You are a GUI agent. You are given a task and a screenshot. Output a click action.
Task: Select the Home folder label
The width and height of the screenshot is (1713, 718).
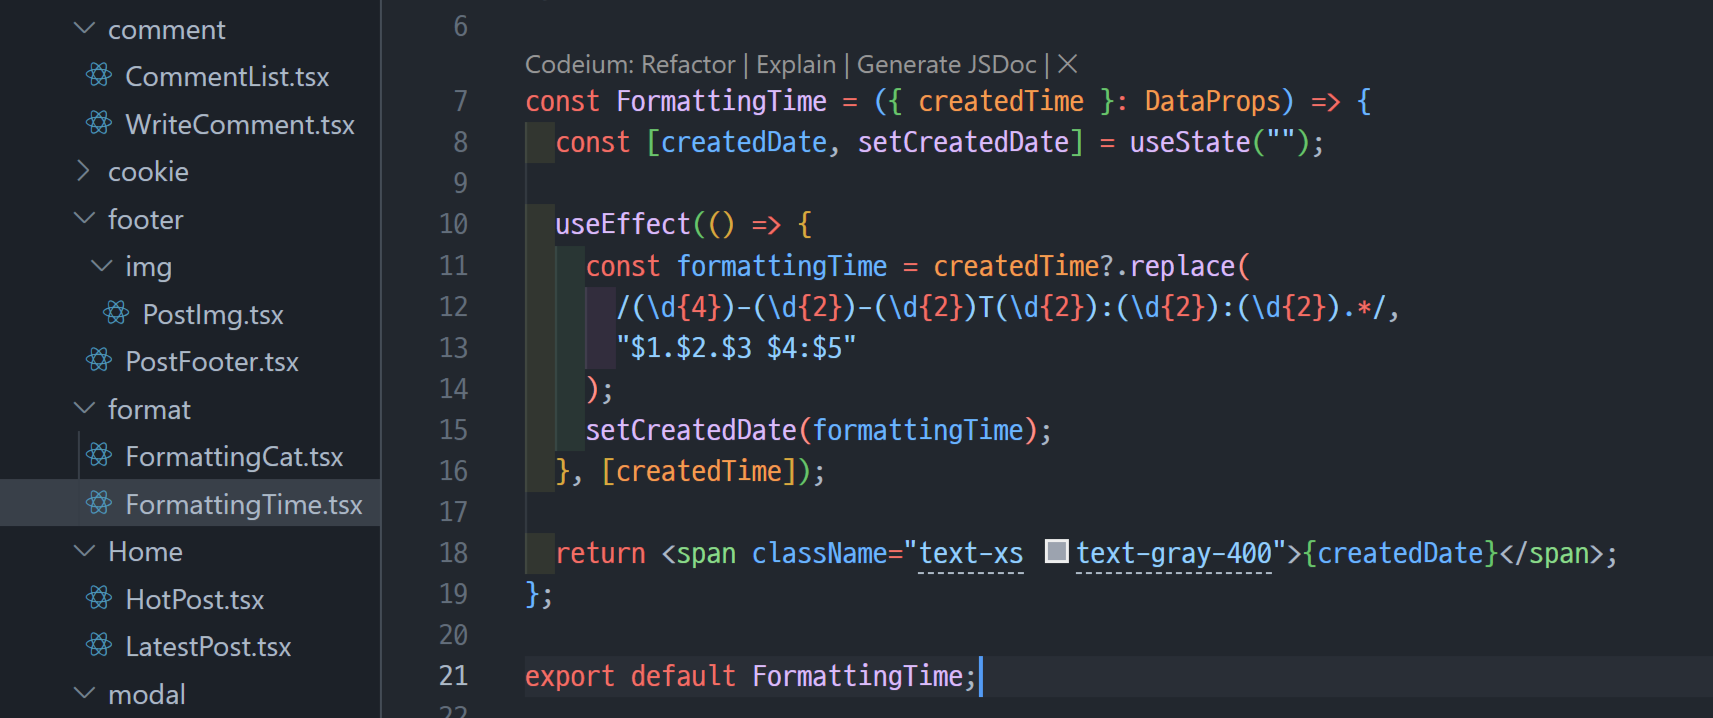[145, 551]
